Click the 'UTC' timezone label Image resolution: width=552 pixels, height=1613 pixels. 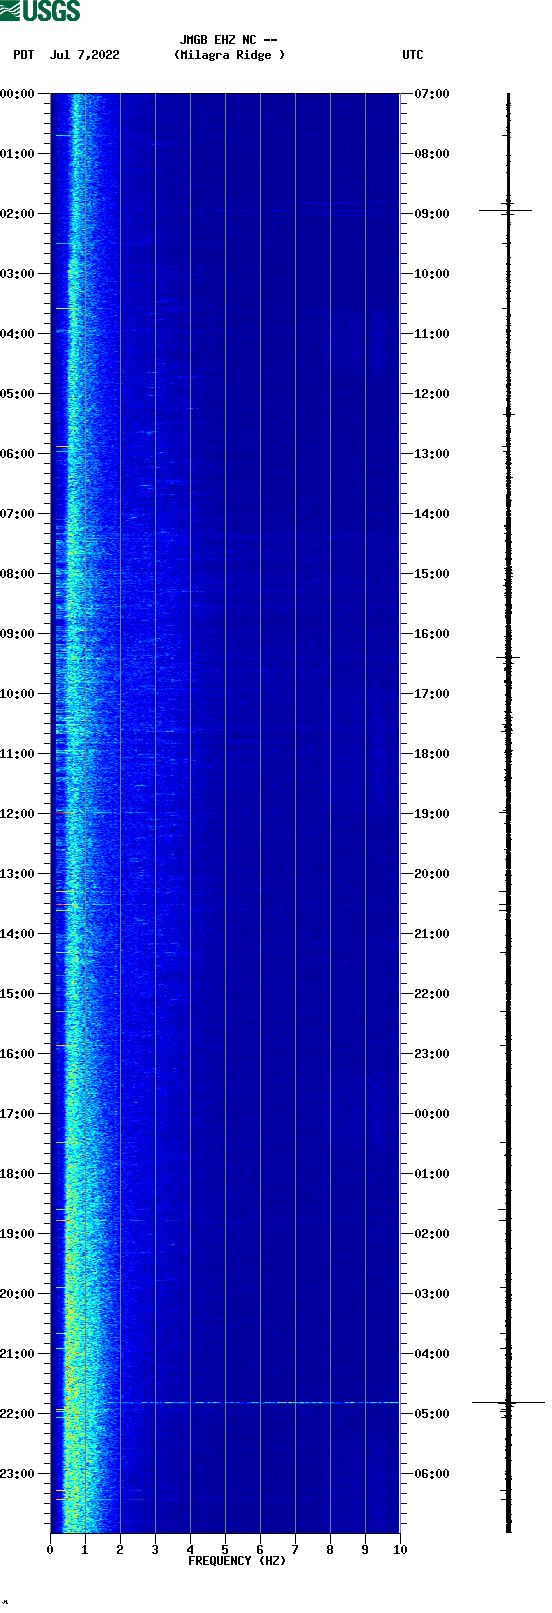pyautogui.click(x=413, y=55)
